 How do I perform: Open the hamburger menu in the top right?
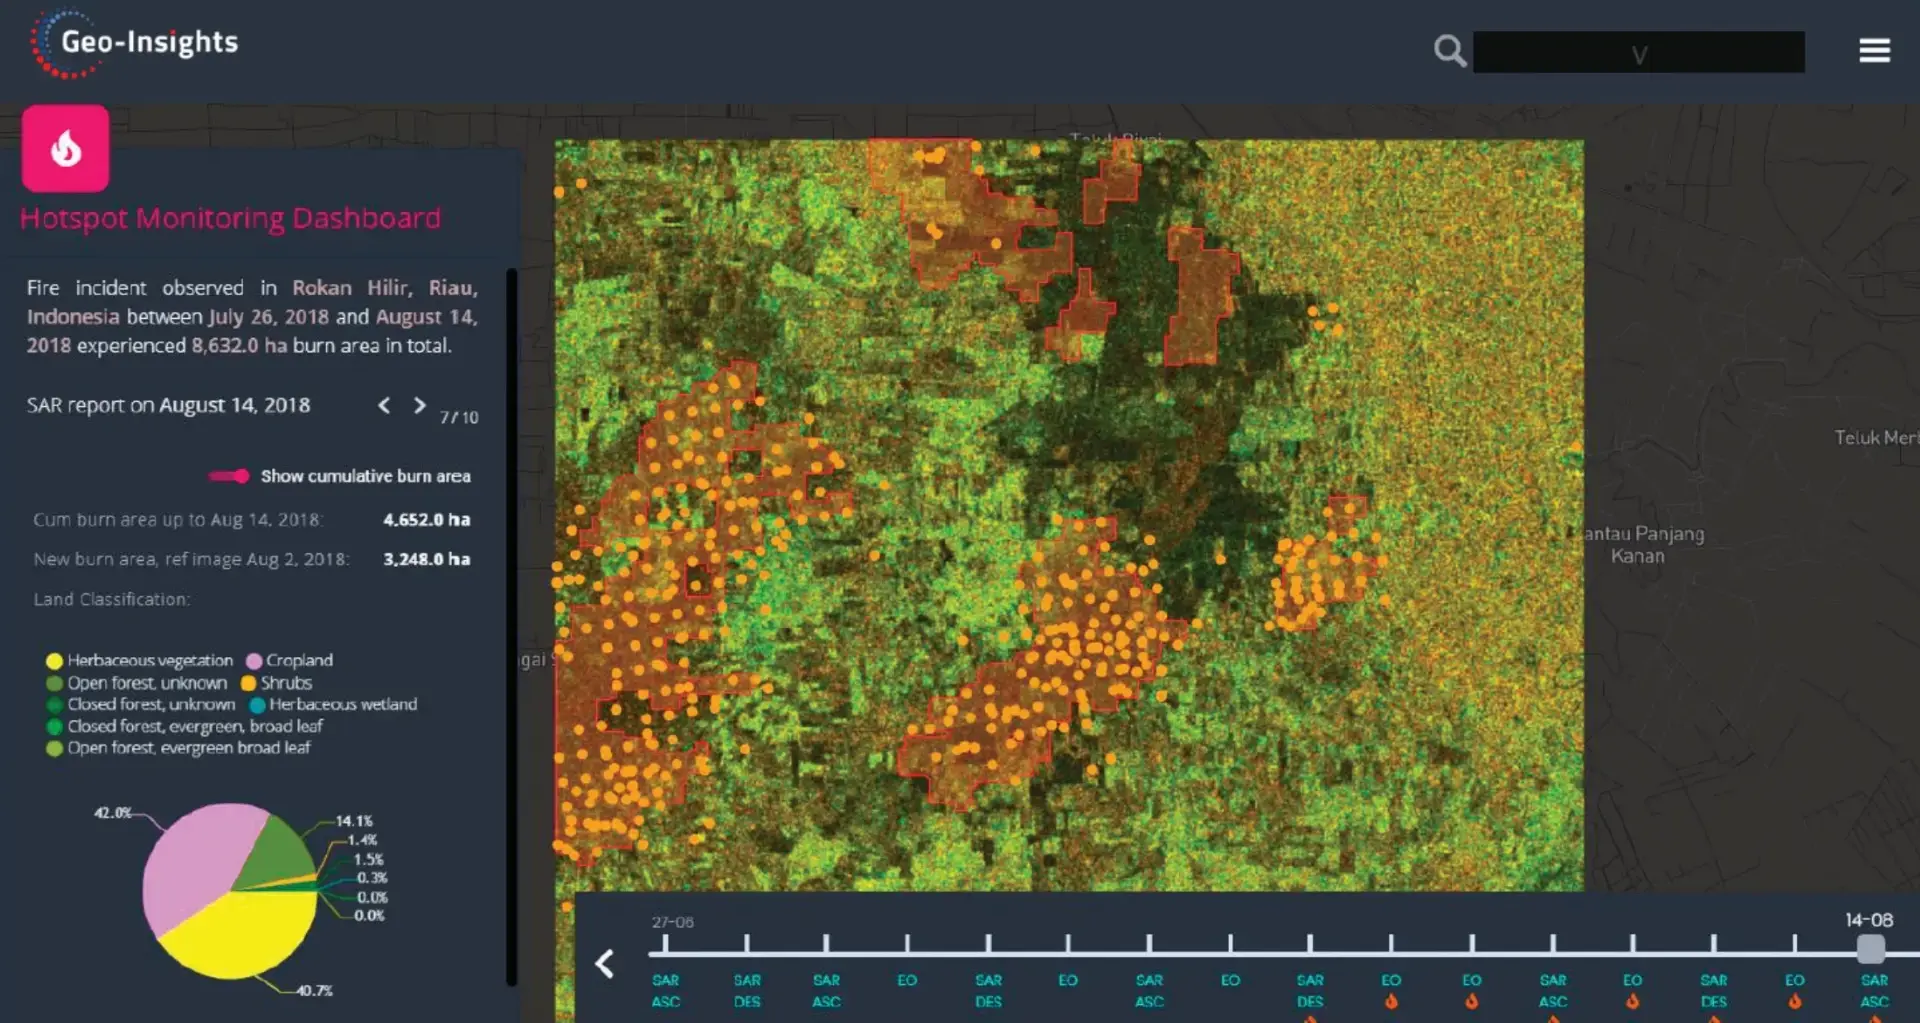pyautogui.click(x=1875, y=49)
